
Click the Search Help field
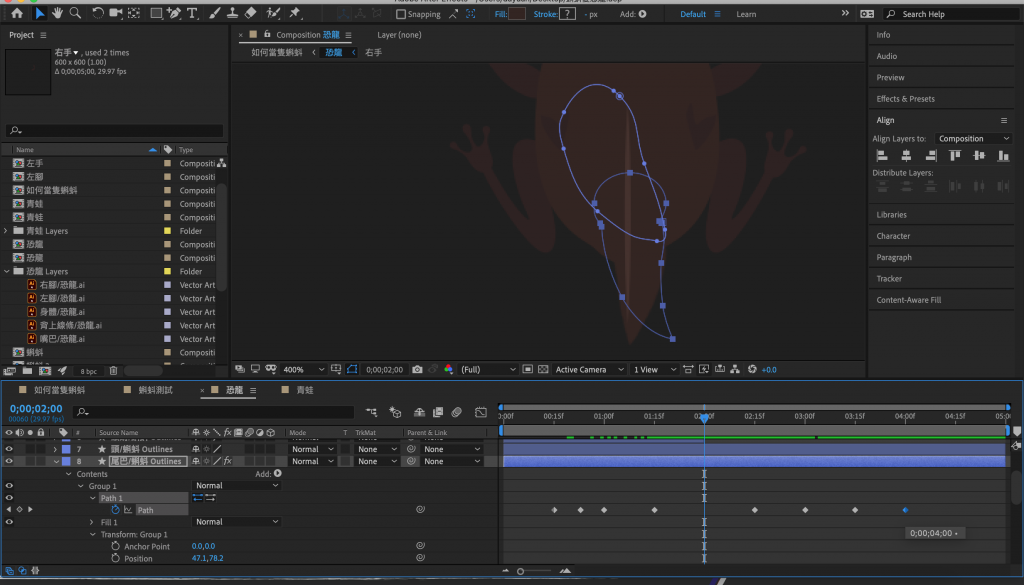coord(952,14)
